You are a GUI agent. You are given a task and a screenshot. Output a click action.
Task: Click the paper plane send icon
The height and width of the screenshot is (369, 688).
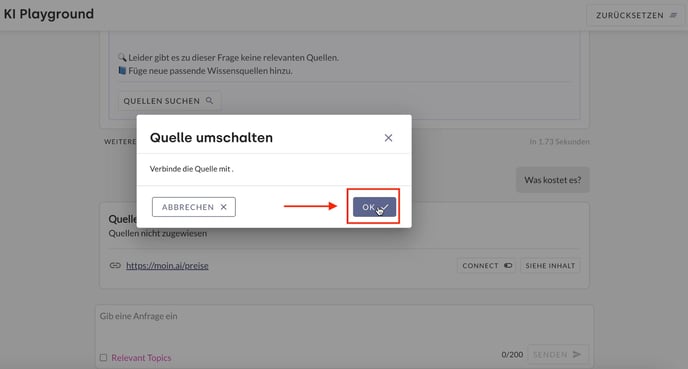pos(577,354)
